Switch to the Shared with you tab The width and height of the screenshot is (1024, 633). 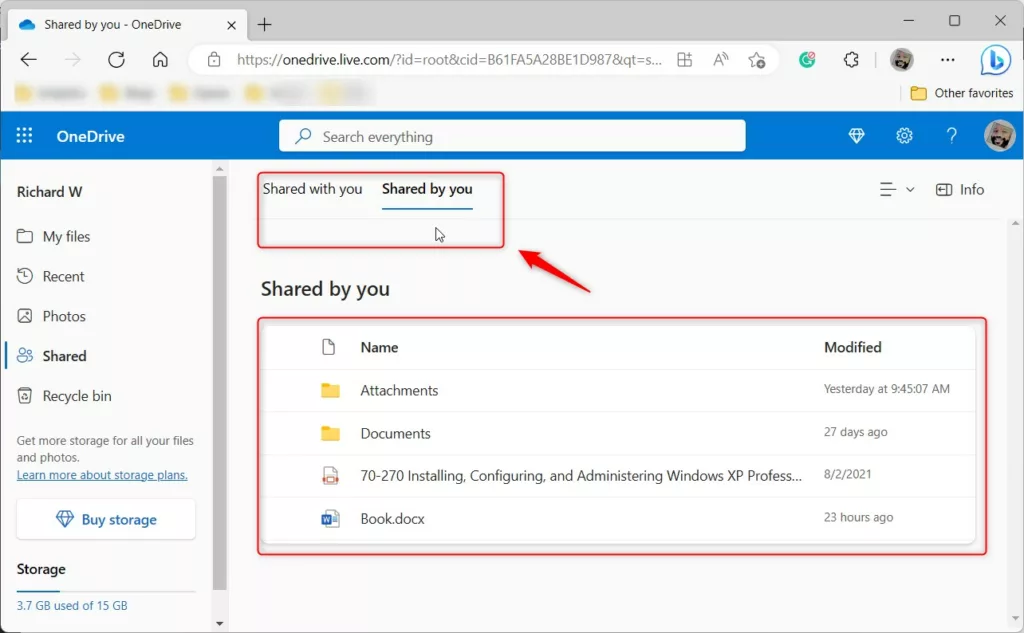tap(312, 189)
